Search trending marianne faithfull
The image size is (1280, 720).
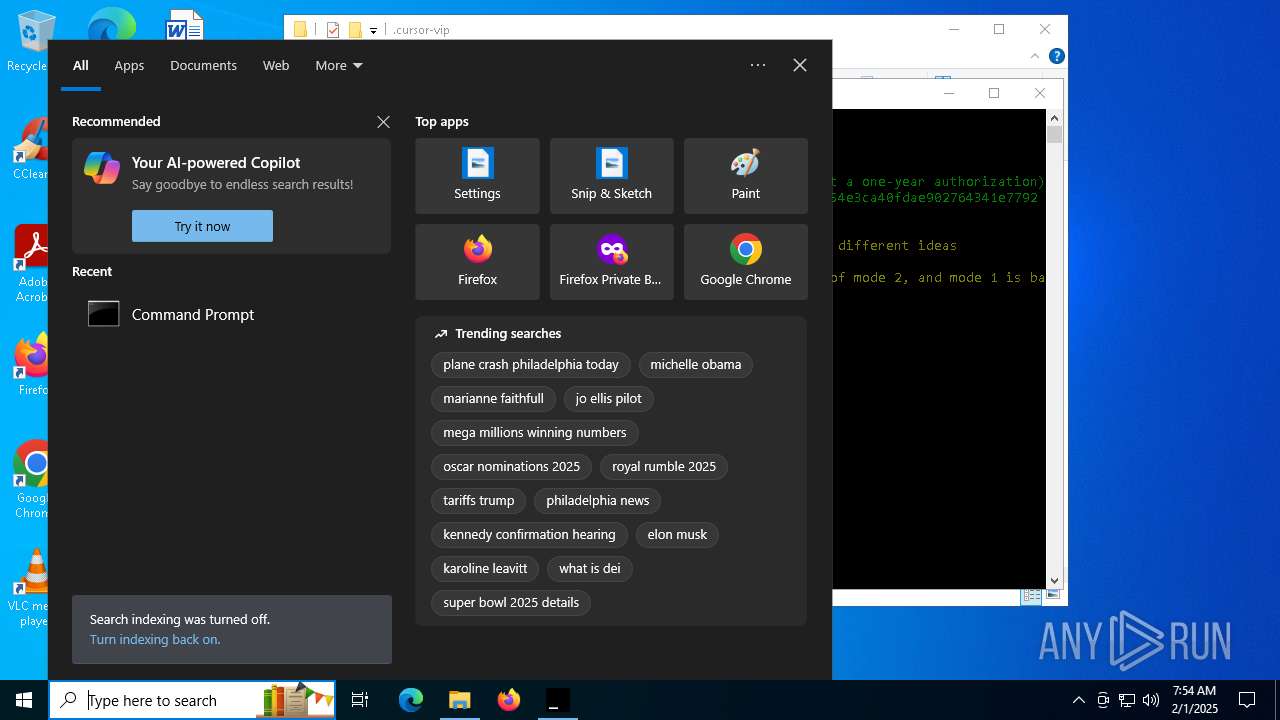point(494,399)
